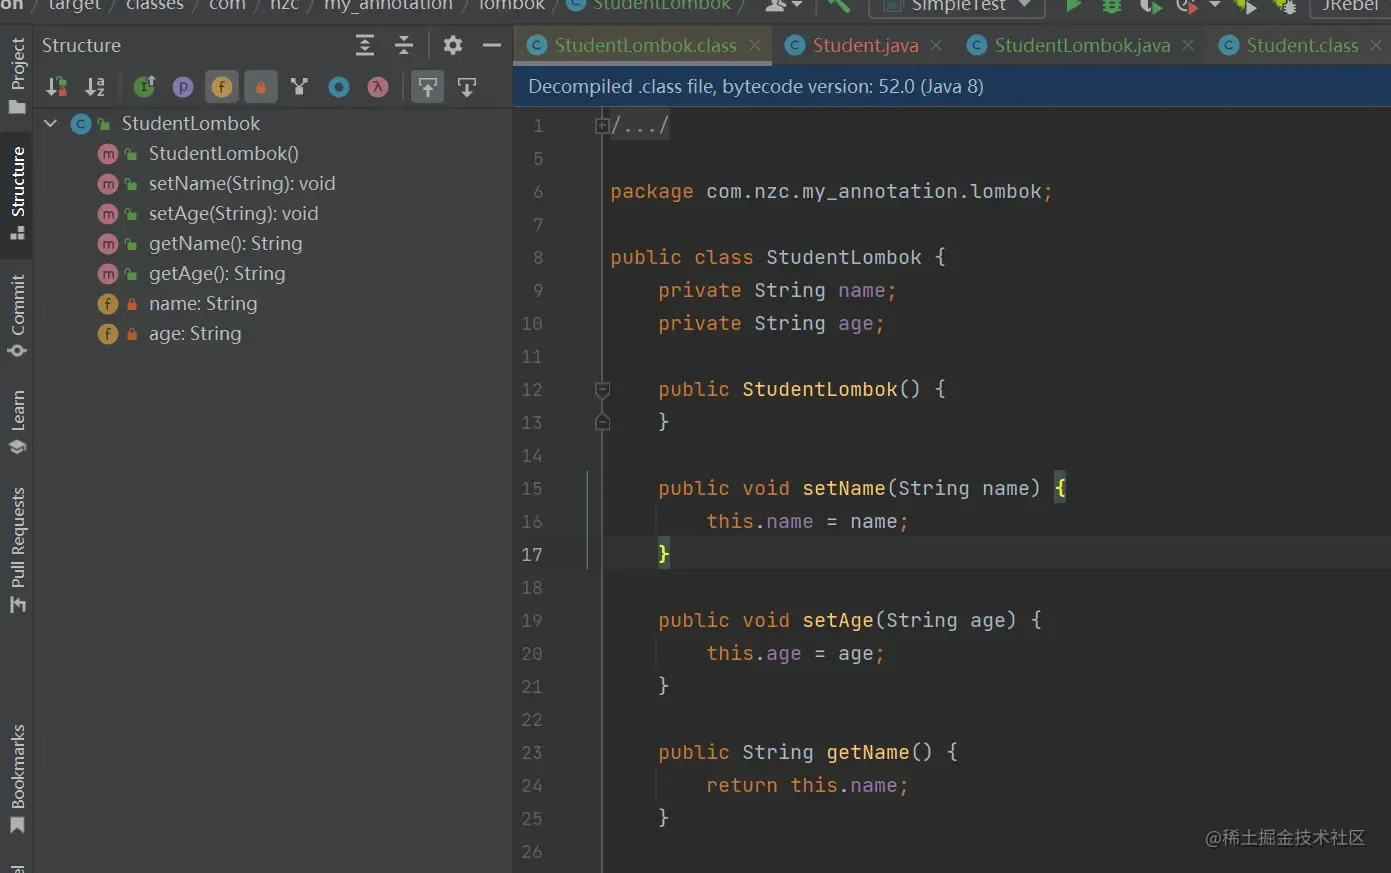Open the Project tool window

pyautogui.click(x=17, y=74)
